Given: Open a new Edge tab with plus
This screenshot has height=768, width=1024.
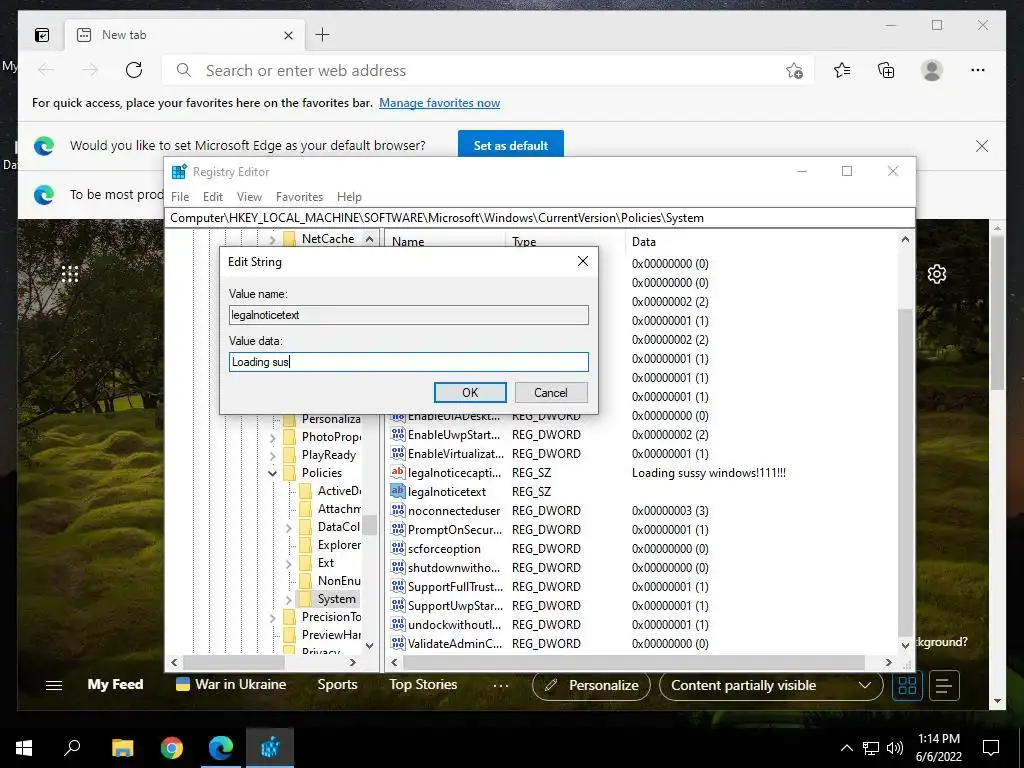Looking at the screenshot, I should click(x=323, y=35).
